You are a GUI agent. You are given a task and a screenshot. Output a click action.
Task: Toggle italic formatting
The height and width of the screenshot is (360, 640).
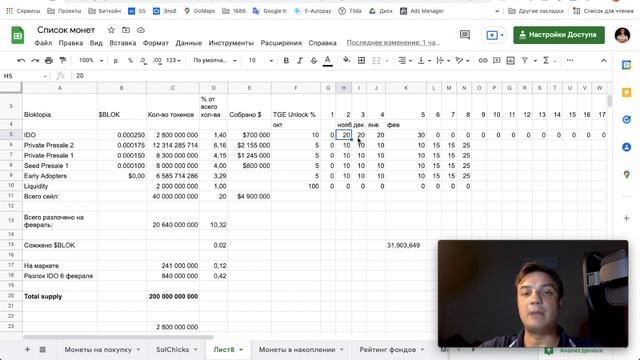coord(300,60)
